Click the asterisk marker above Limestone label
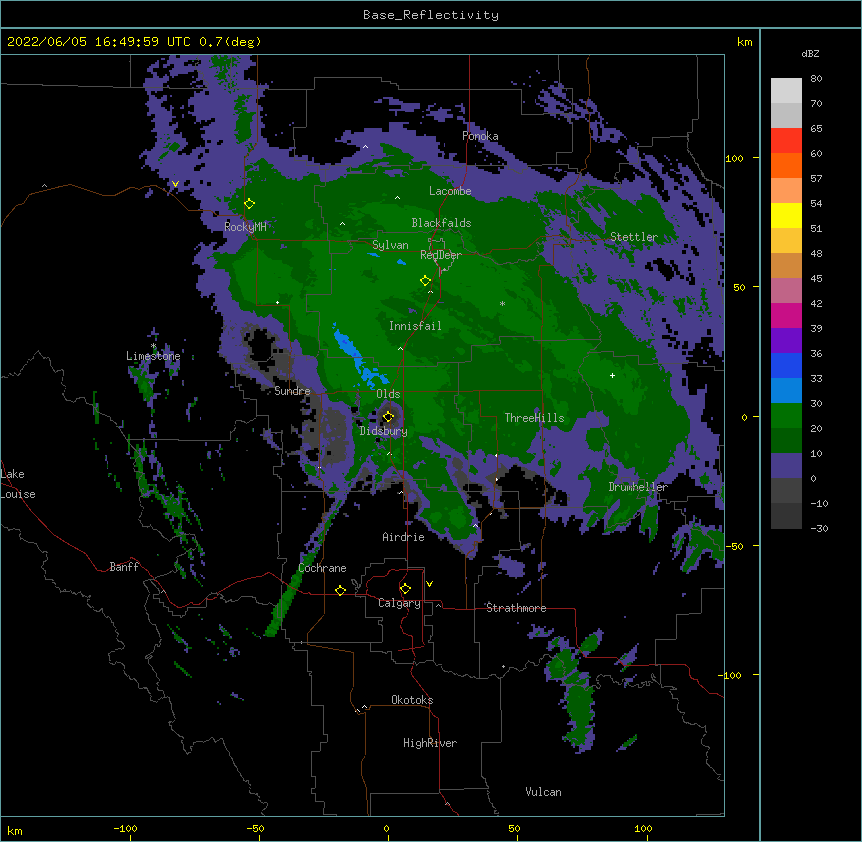 (x=153, y=346)
